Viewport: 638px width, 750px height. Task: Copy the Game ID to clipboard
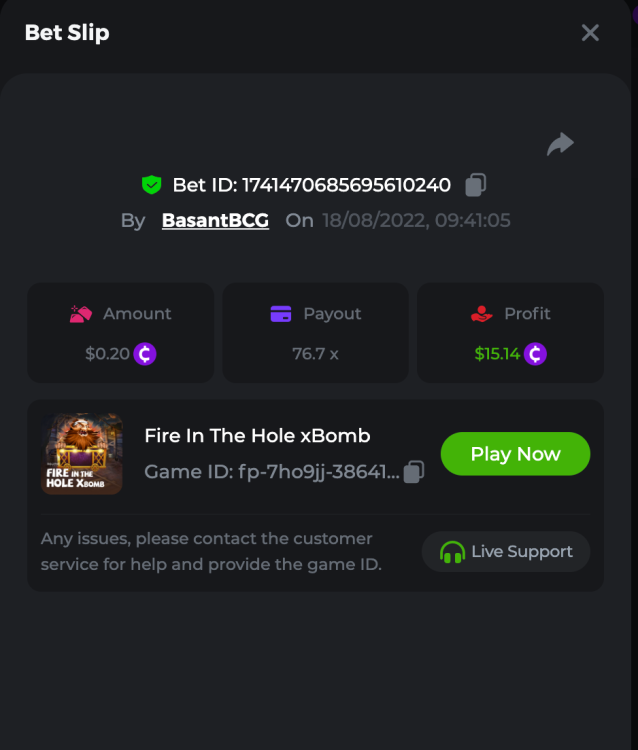414,471
